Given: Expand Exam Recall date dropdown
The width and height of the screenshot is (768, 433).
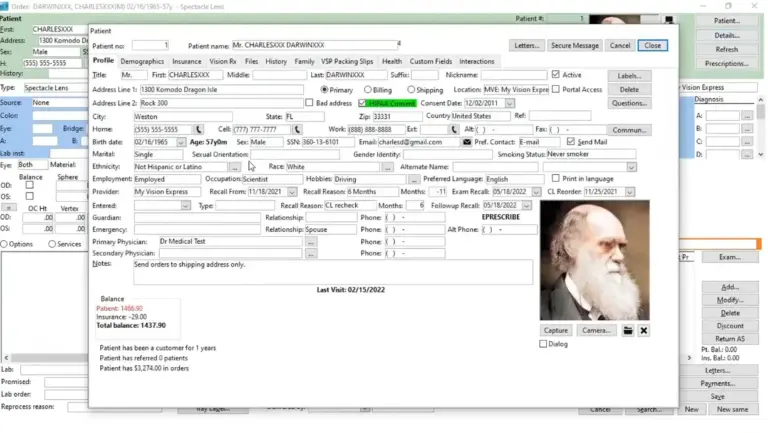Looking at the screenshot, I should click(x=536, y=192).
